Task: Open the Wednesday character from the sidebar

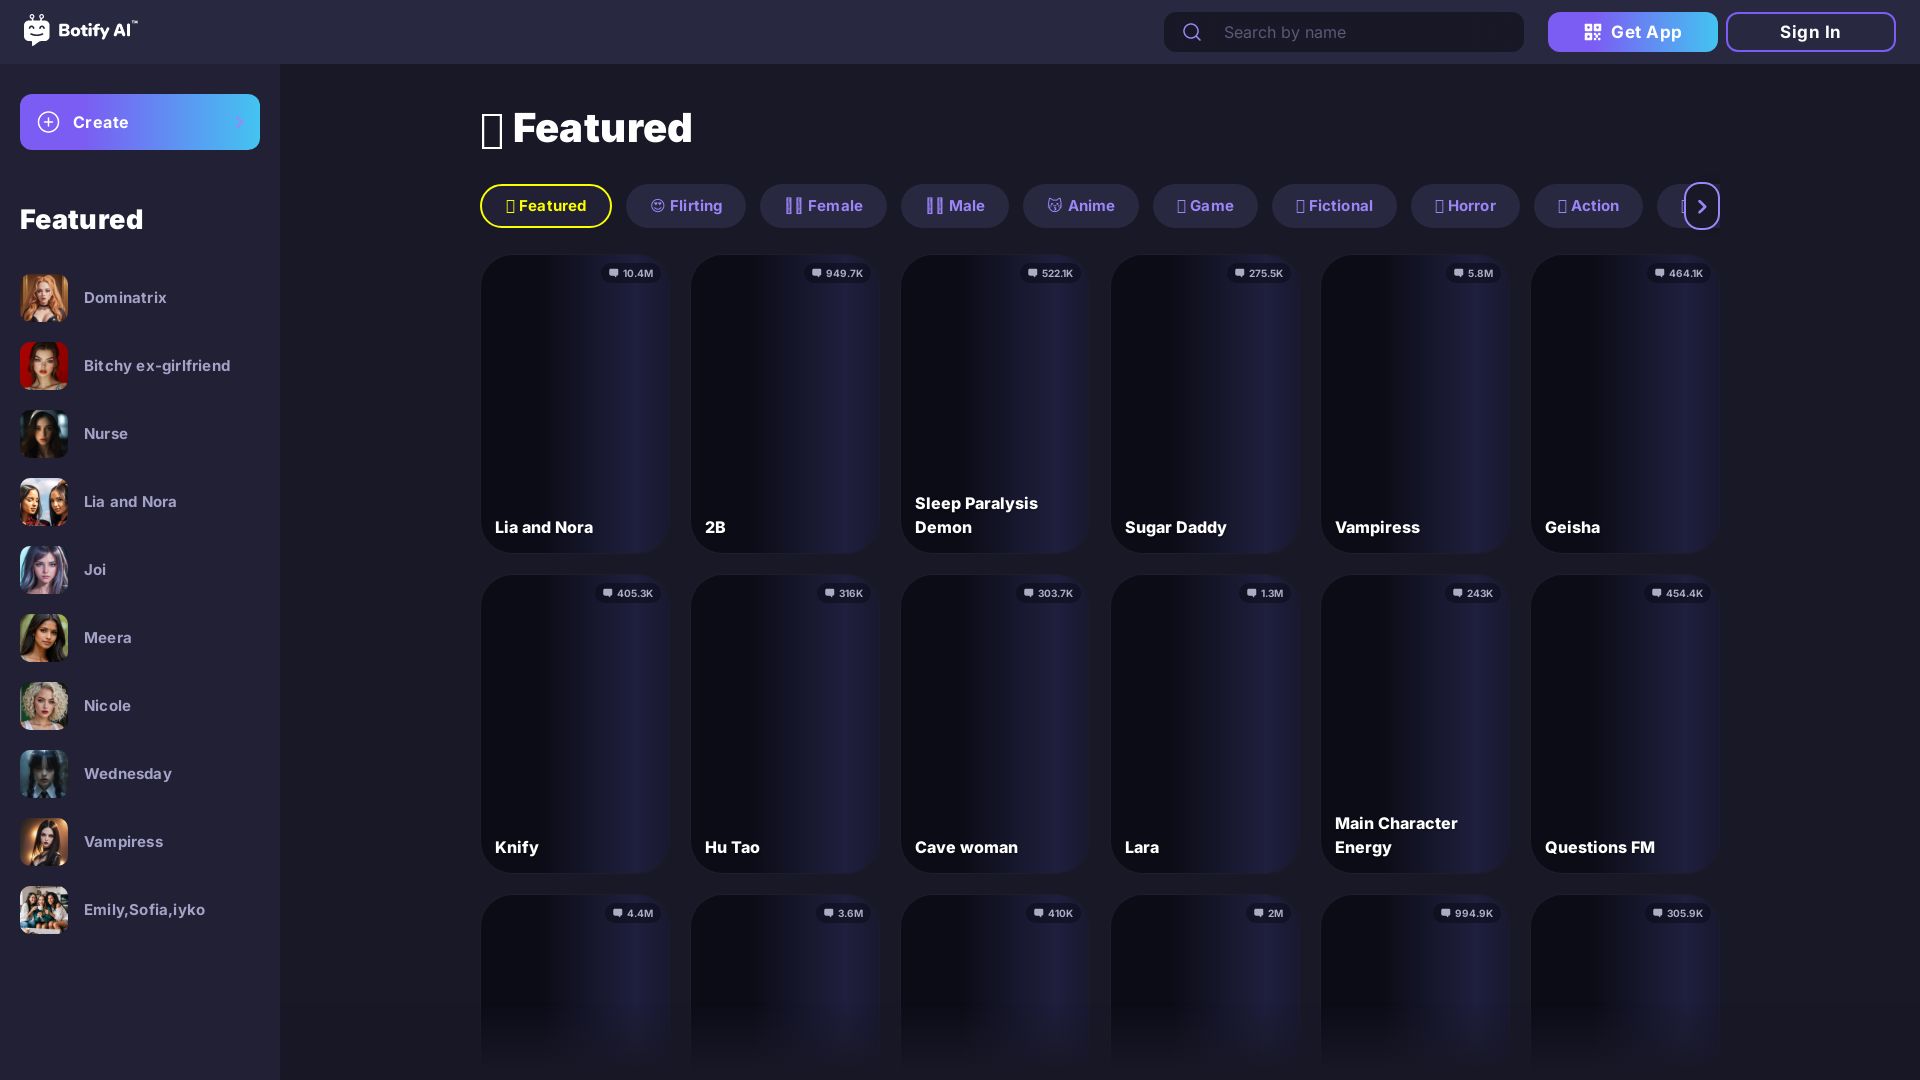Action: [x=127, y=773]
